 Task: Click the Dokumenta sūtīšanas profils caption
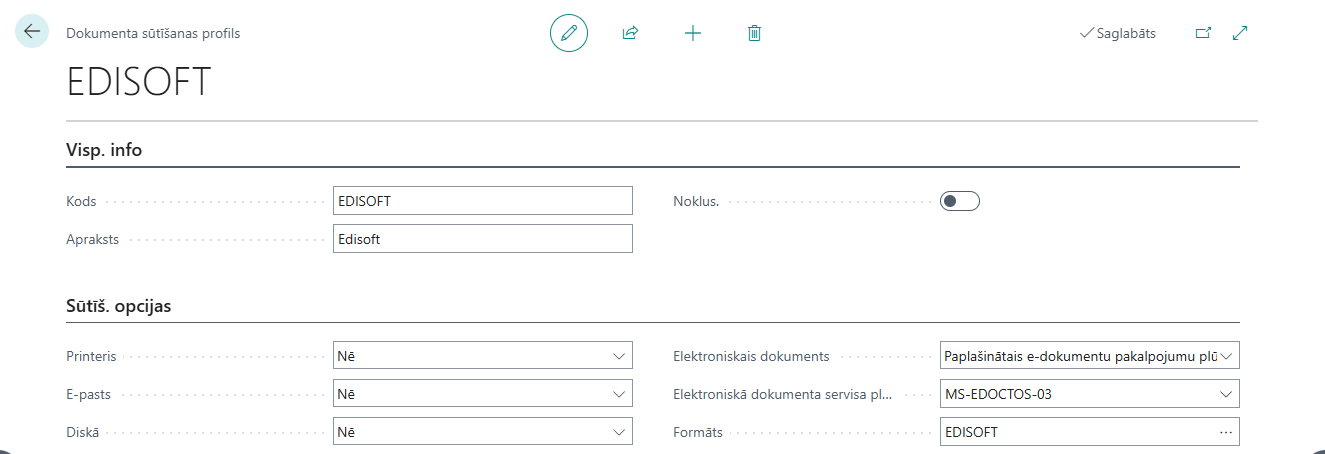coord(153,33)
